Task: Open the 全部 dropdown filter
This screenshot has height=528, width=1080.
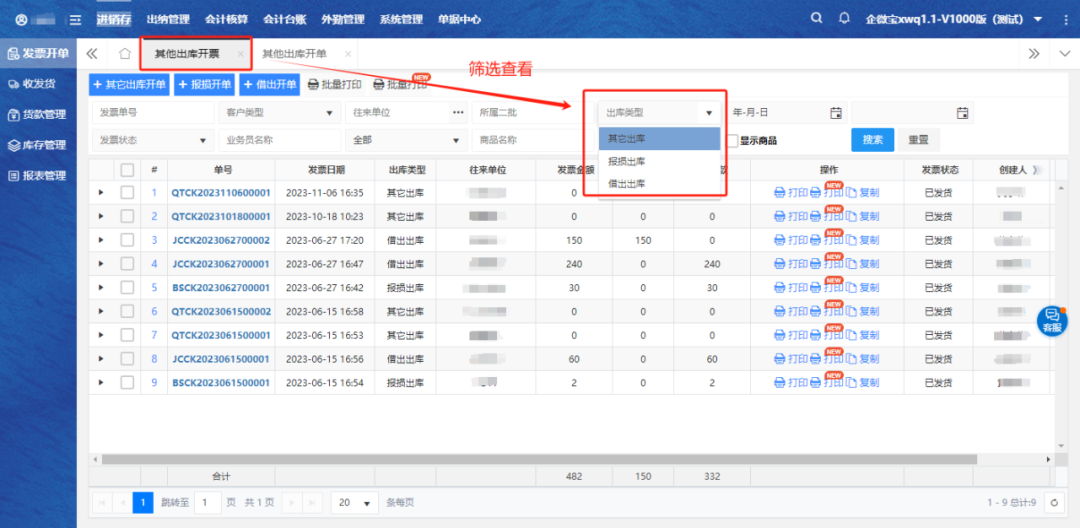Action: tap(406, 140)
